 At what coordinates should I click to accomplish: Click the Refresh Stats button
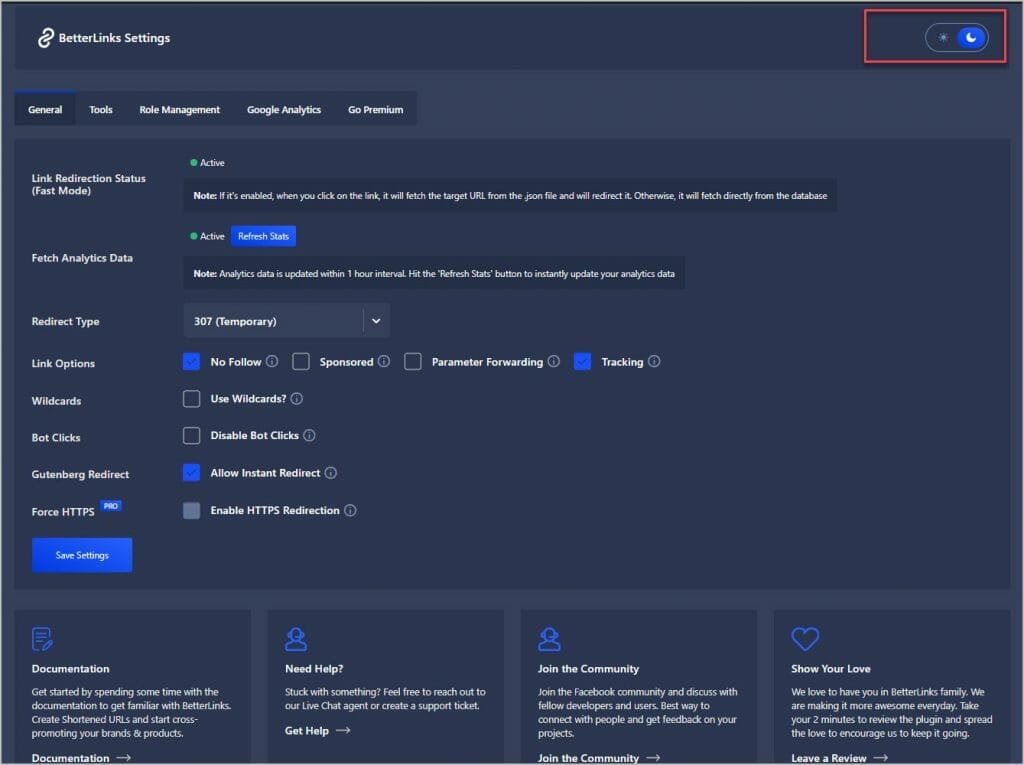263,236
